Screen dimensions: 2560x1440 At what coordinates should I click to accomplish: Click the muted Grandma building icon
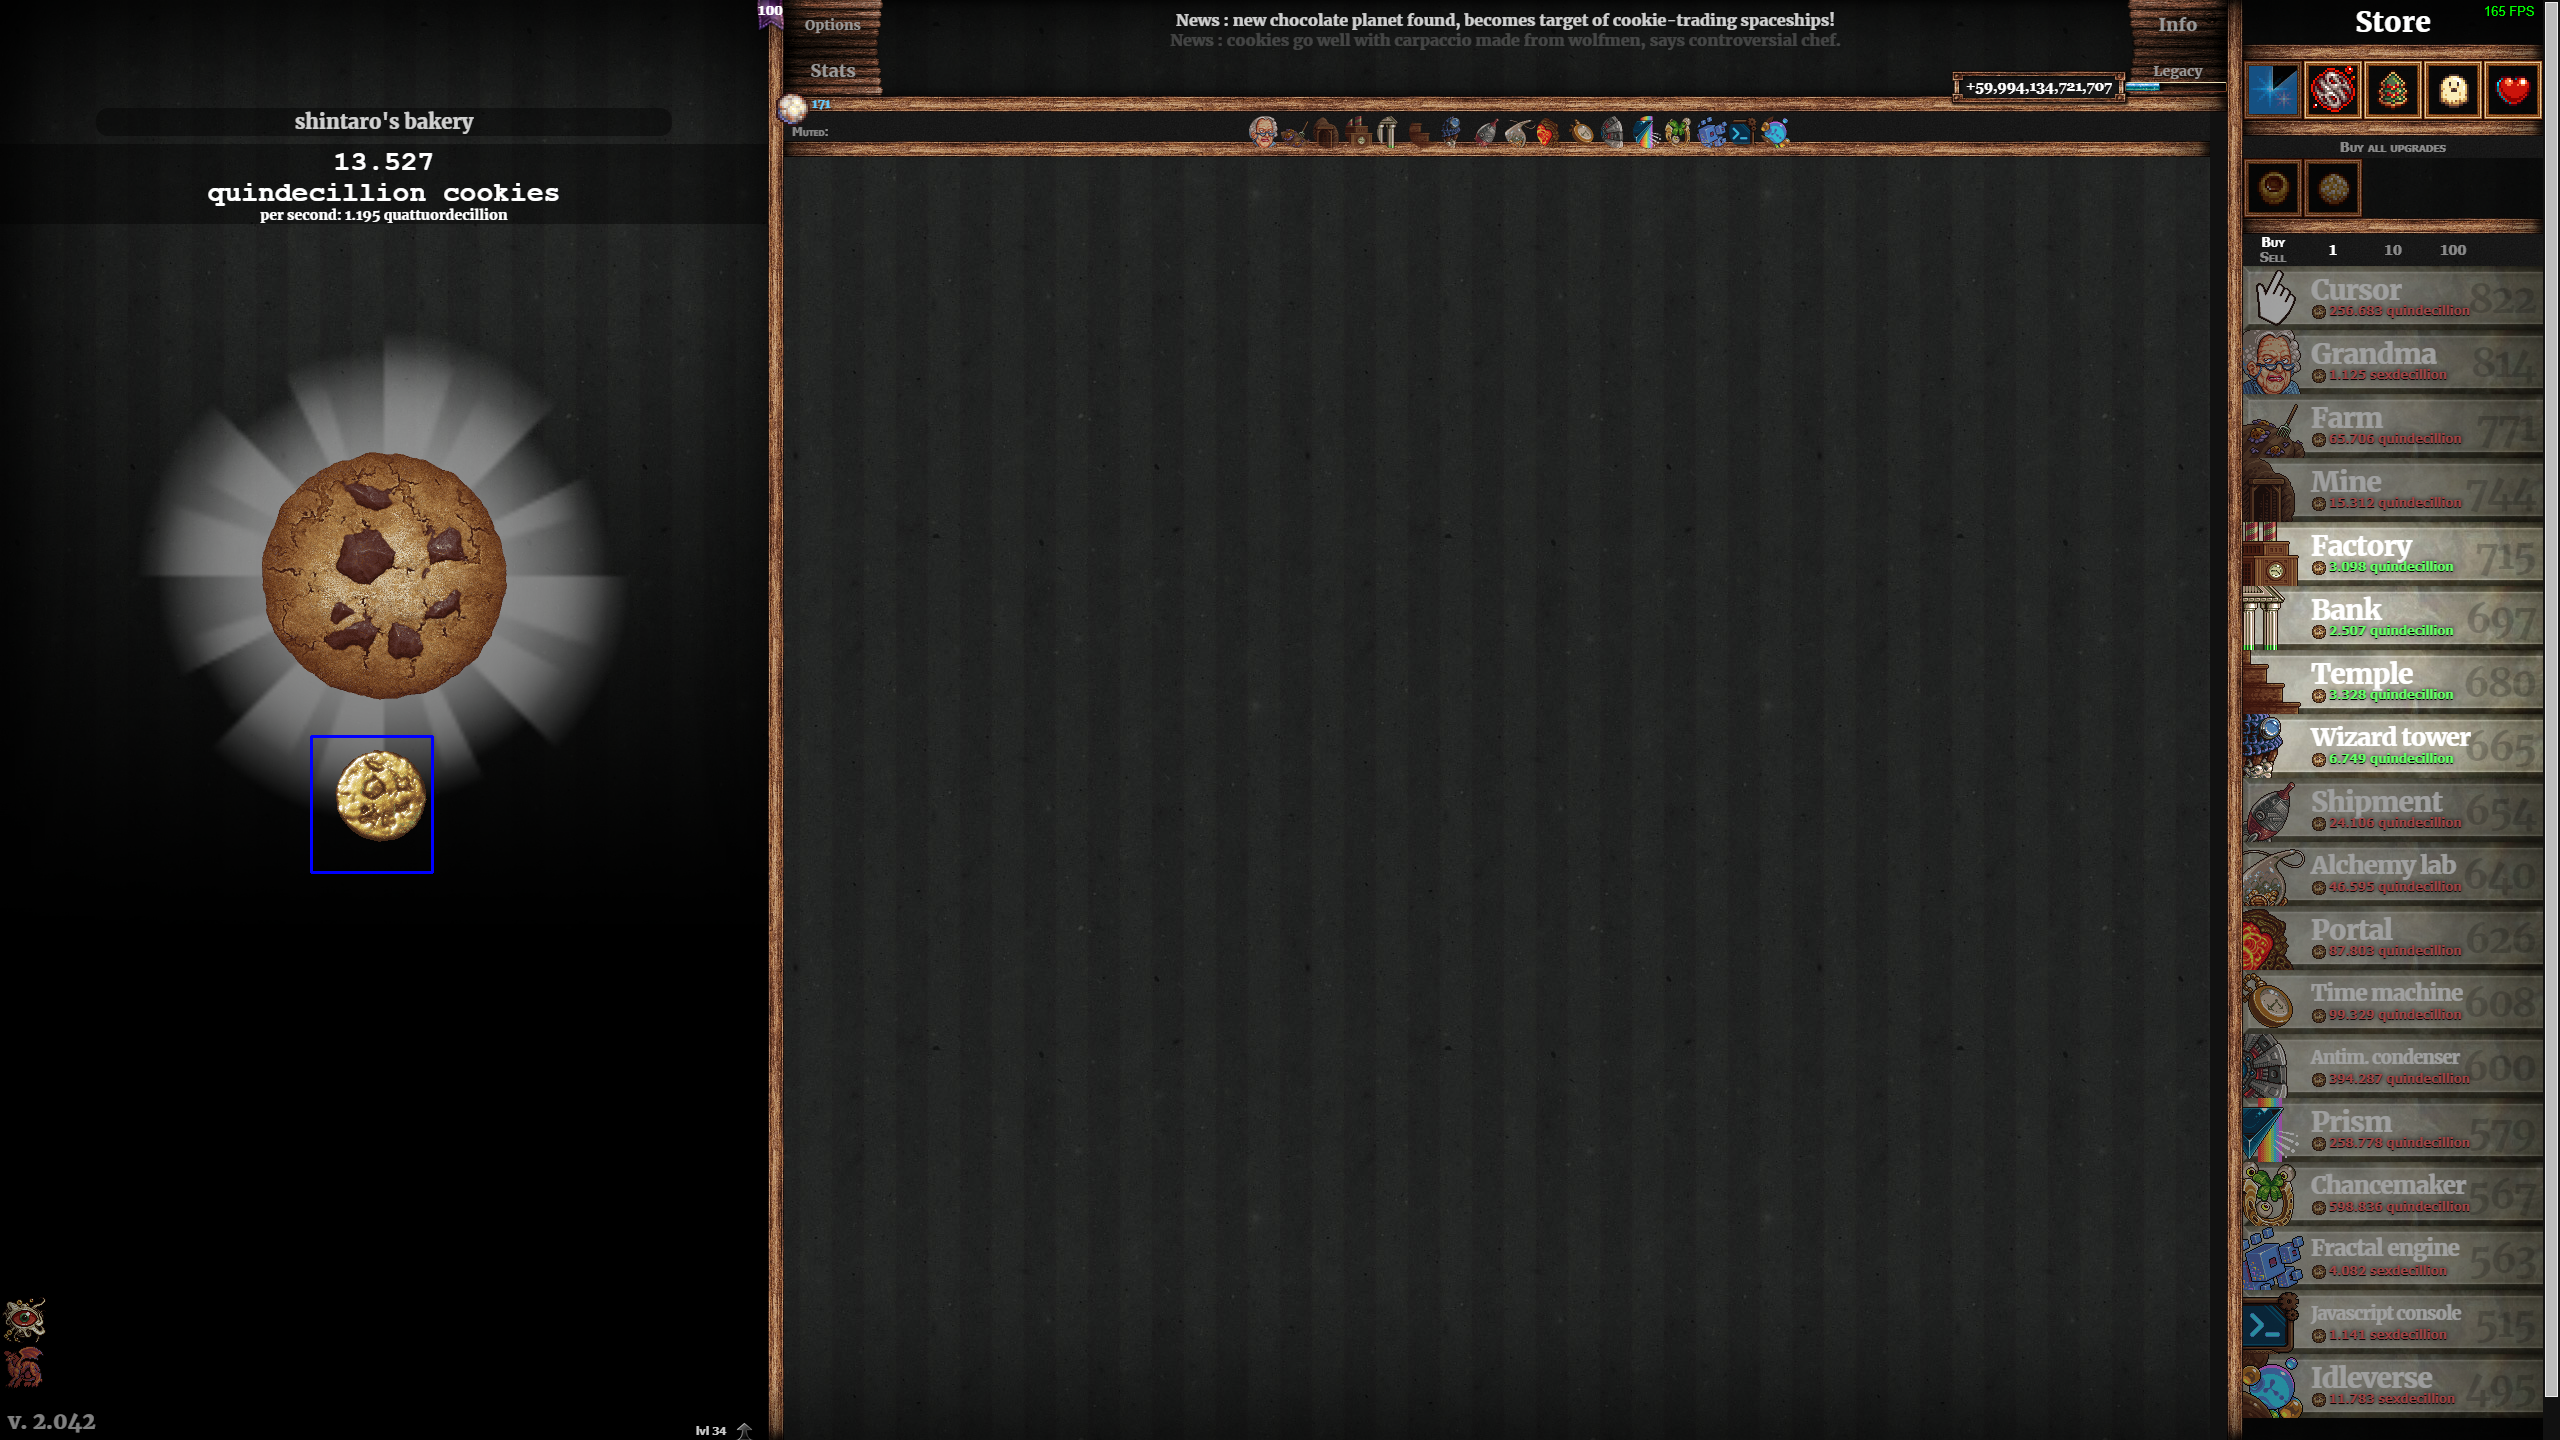pos(1262,132)
